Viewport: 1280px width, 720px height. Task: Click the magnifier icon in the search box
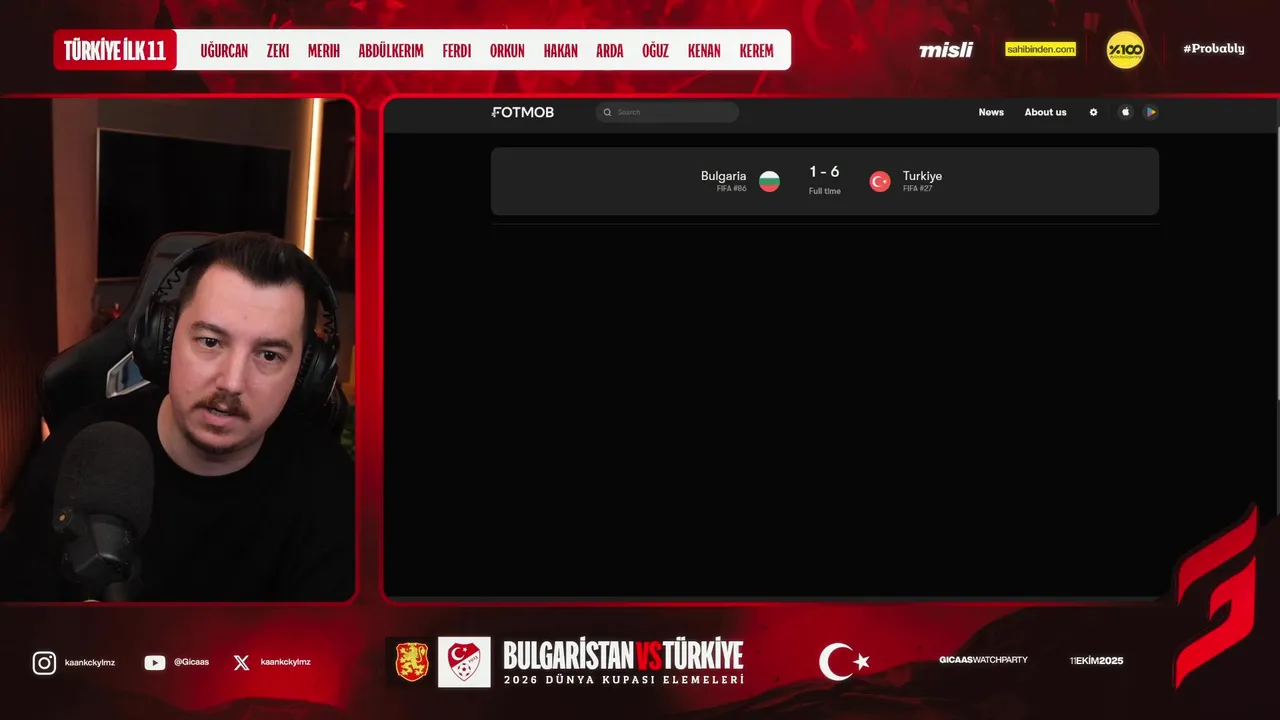[607, 112]
